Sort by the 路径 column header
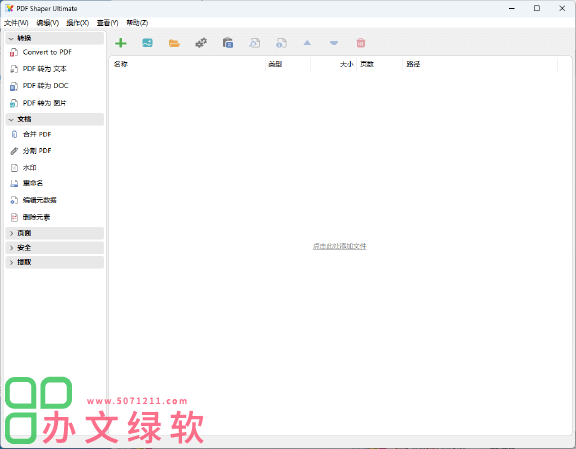Image resolution: width=576 pixels, height=449 pixels. 480,64
